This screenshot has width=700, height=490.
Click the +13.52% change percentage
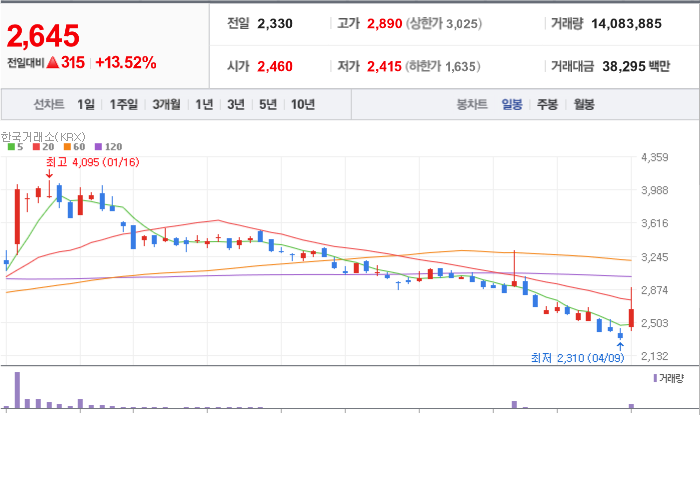tap(126, 62)
